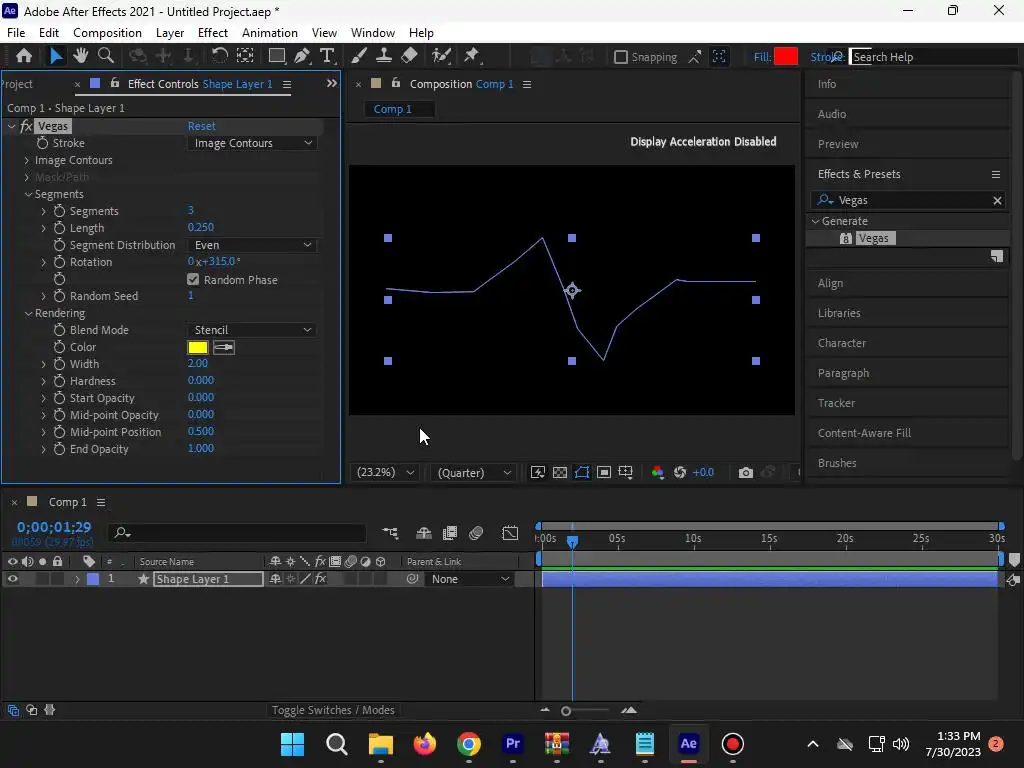Click the Reset Exposure icon
The width and height of the screenshot is (1024, 768).
[680, 472]
